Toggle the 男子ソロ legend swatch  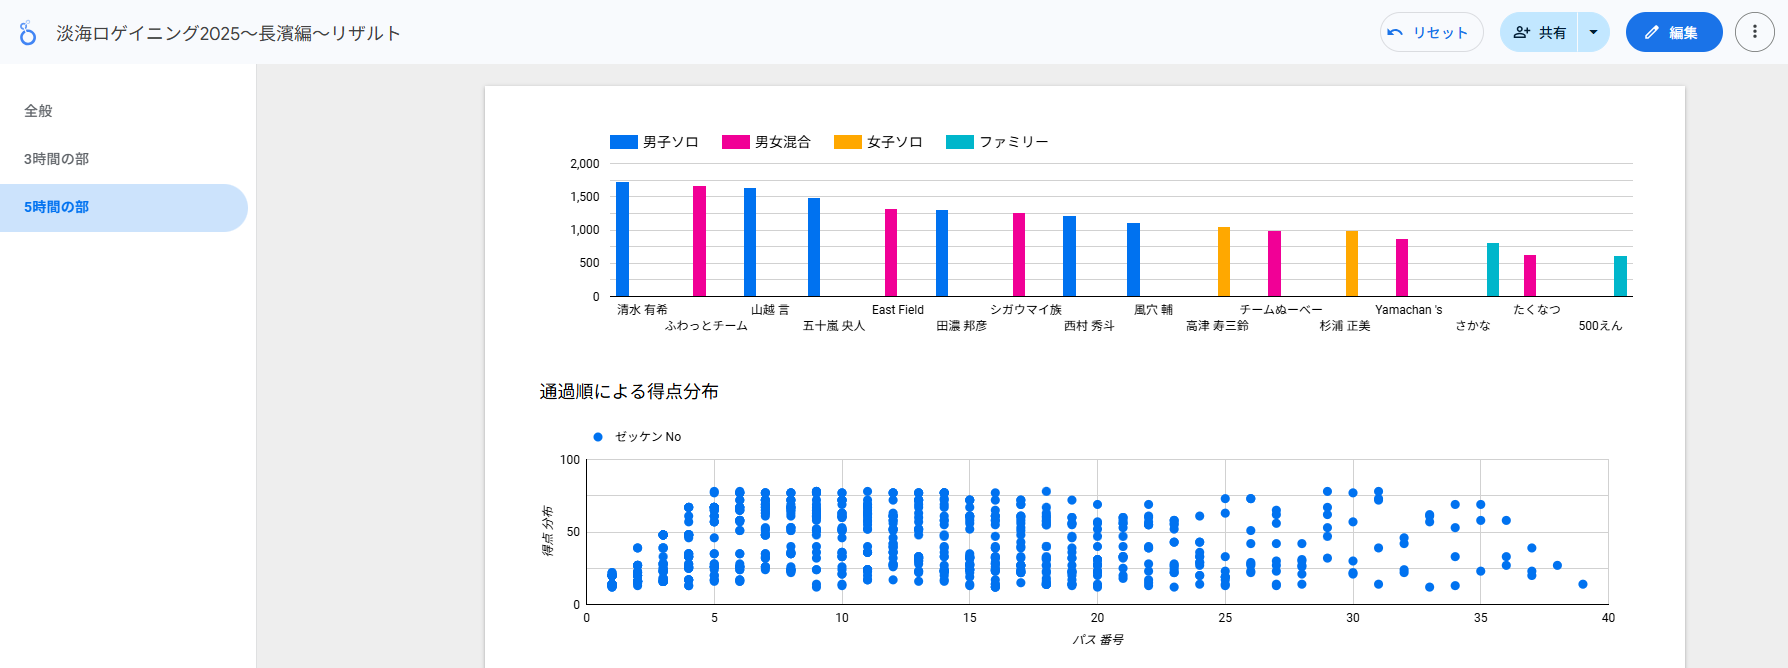click(624, 142)
